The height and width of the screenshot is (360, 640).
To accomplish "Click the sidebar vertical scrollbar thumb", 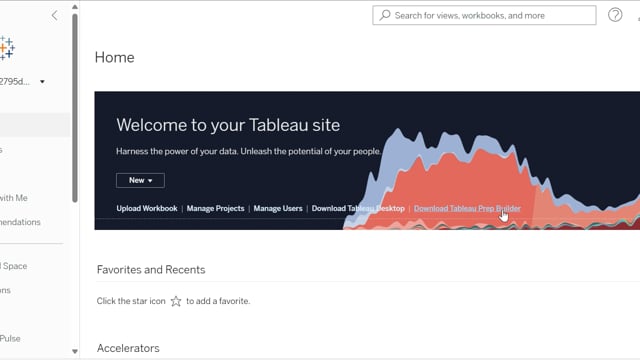I will point(75,108).
